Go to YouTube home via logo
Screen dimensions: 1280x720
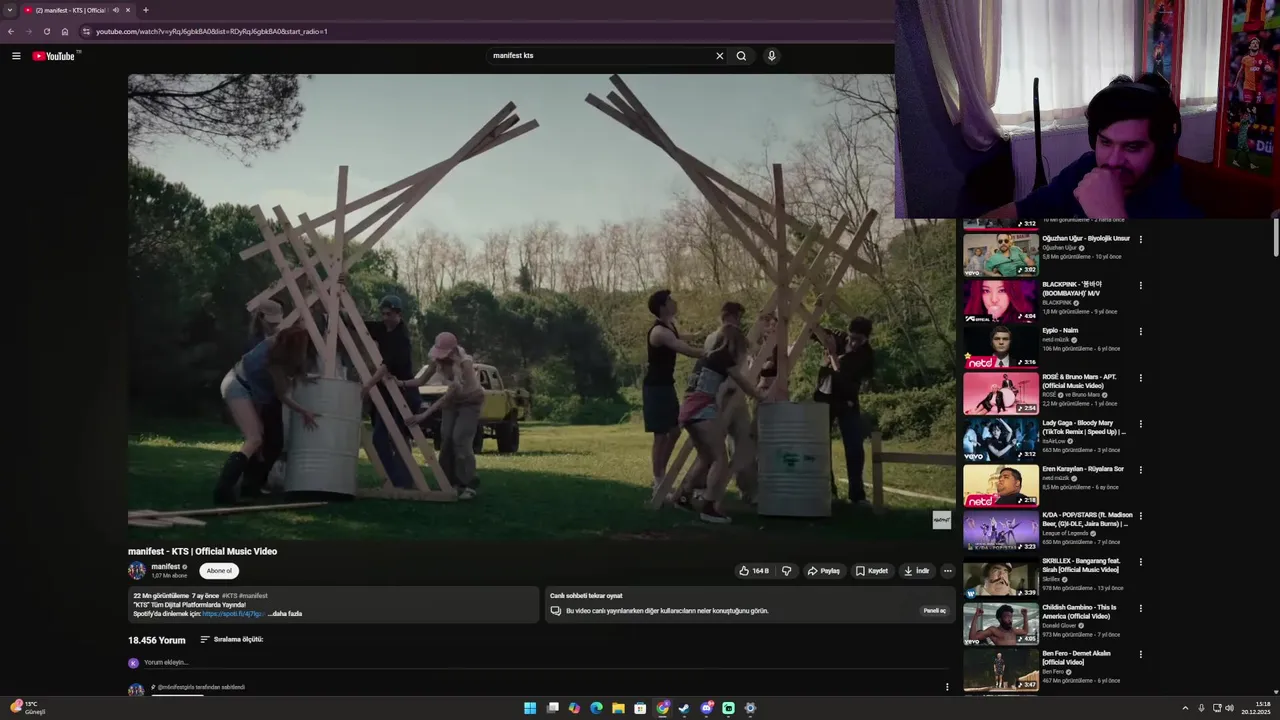[54, 56]
